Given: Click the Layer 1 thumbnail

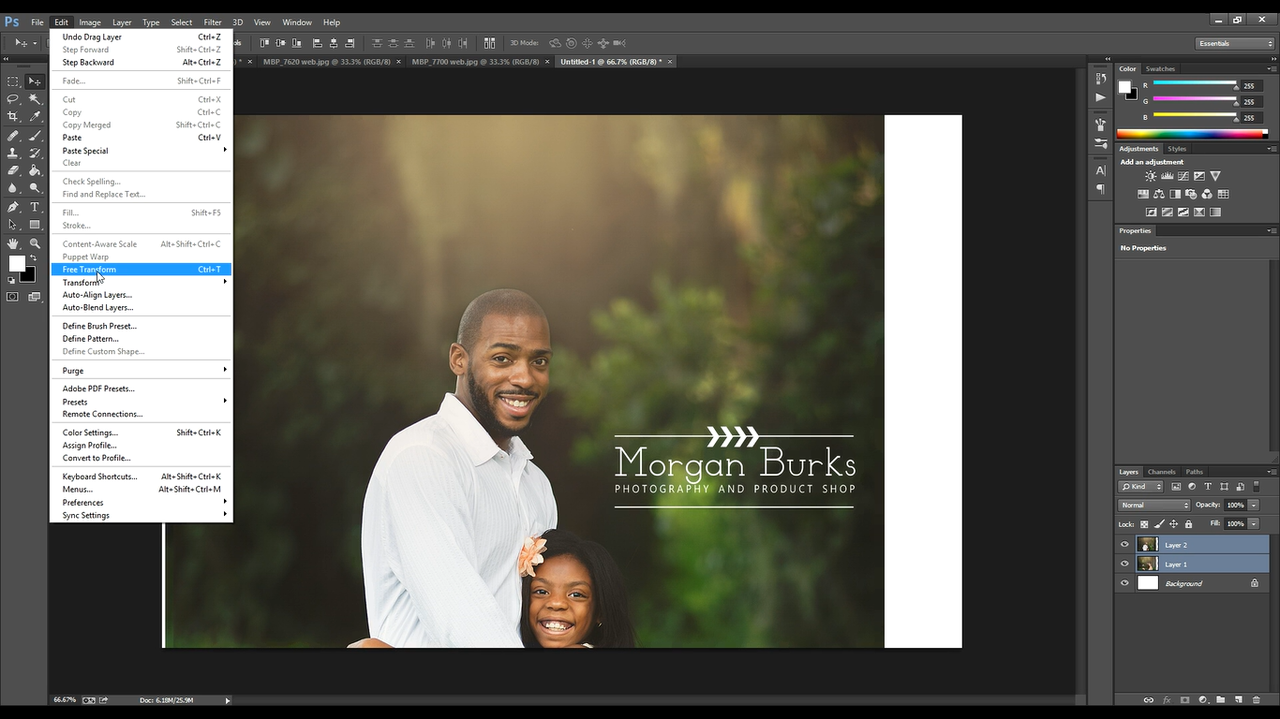Looking at the screenshot, I should (1147, 563).
